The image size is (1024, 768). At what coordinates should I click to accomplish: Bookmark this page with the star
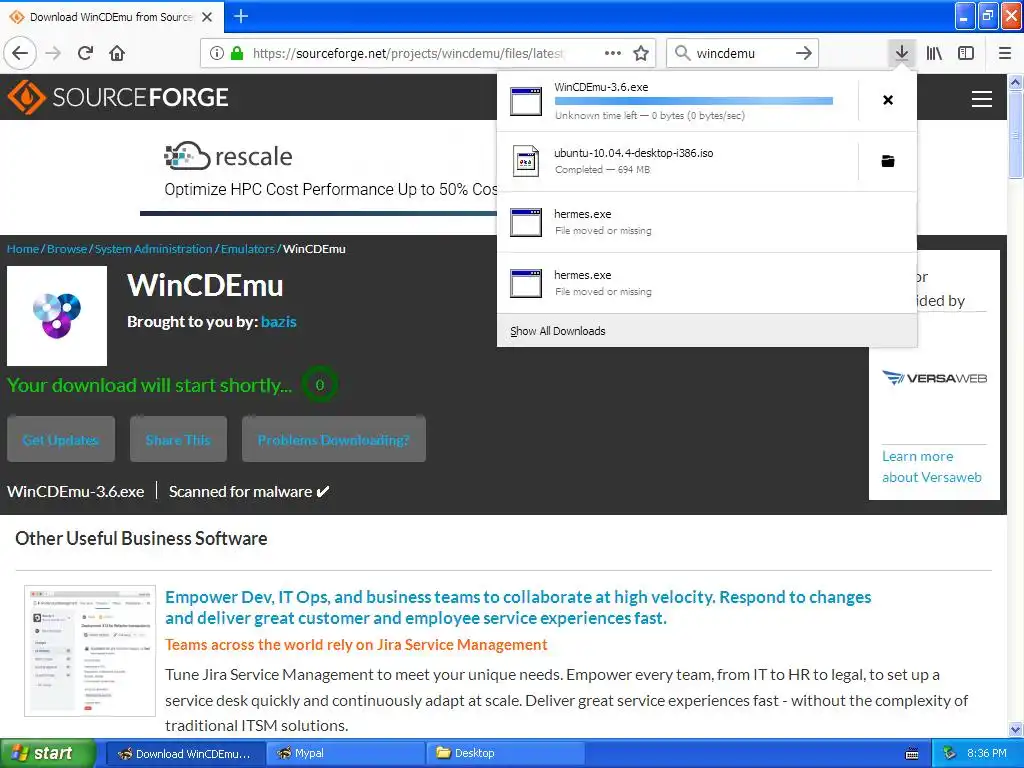[x=641, y=54]
